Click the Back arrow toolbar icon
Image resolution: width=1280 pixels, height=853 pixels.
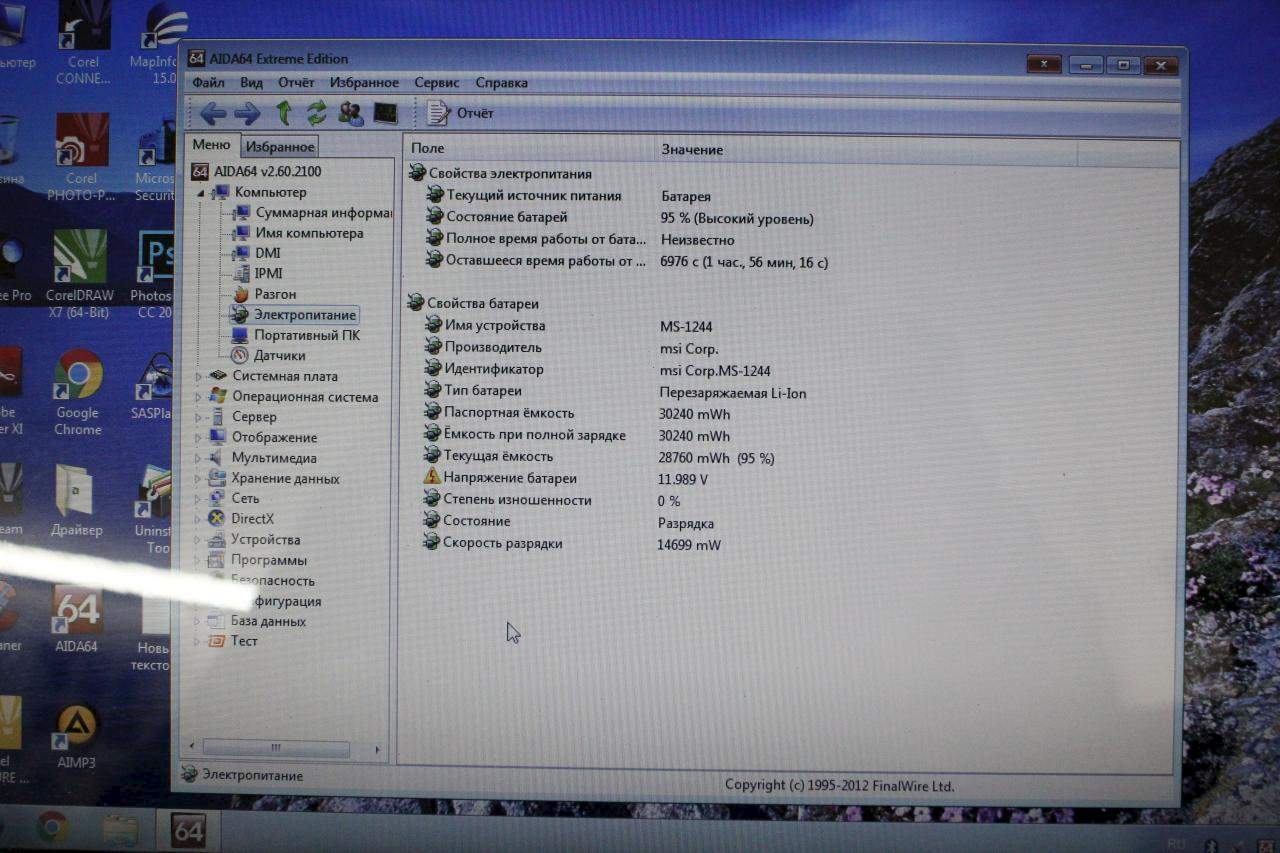[x=212, y=113]
